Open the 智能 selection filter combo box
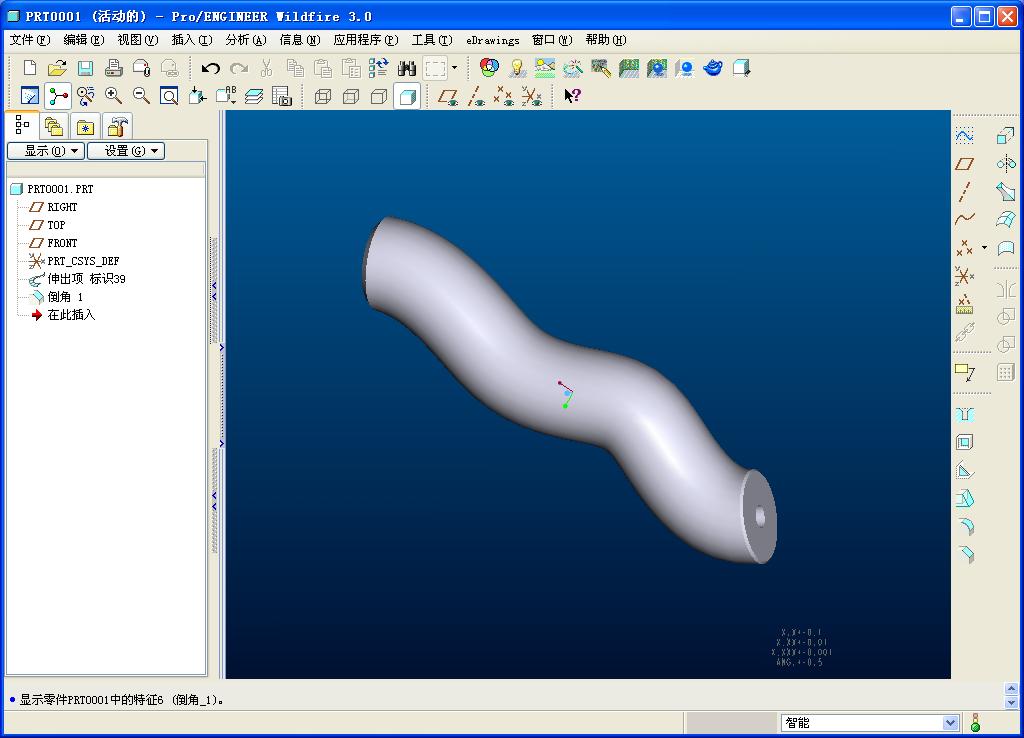The width and height of the screenshot is (1024, 738). 870,722
